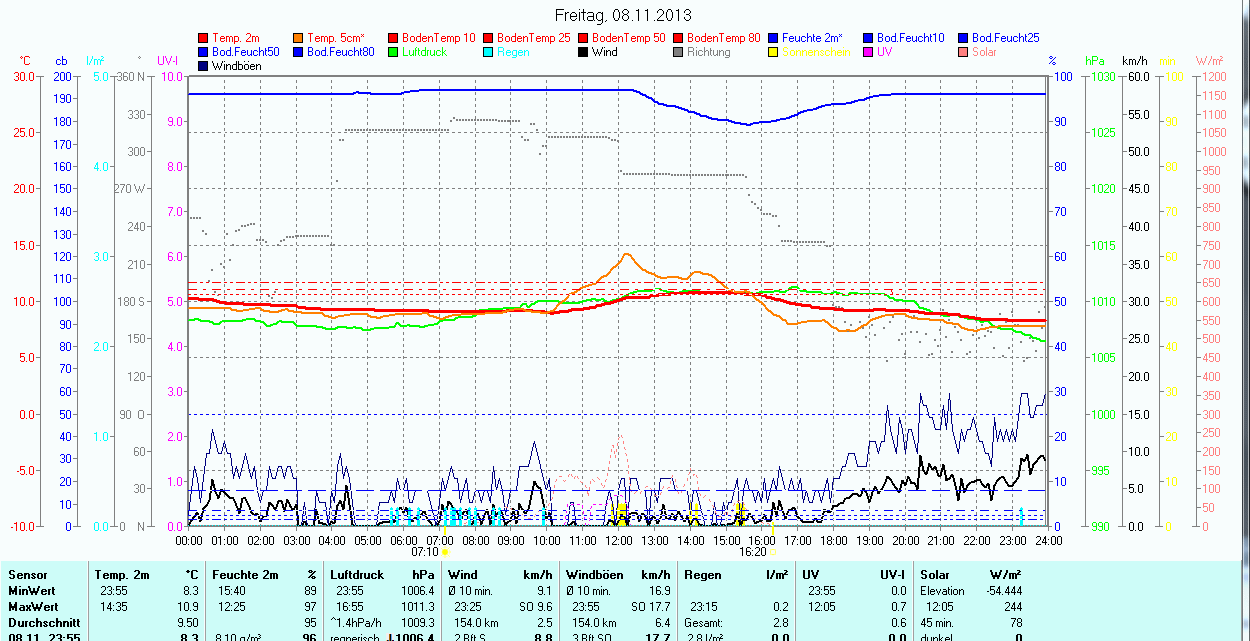Click the magenta UV legend square

869,52
